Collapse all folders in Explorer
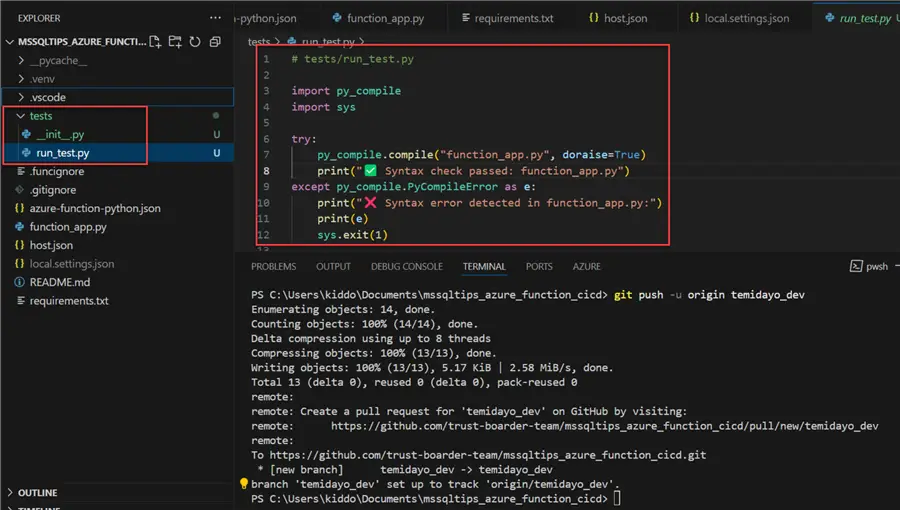The width and height of the screenshot is (900, 510). pyautogui.click(x=215, y=42)
